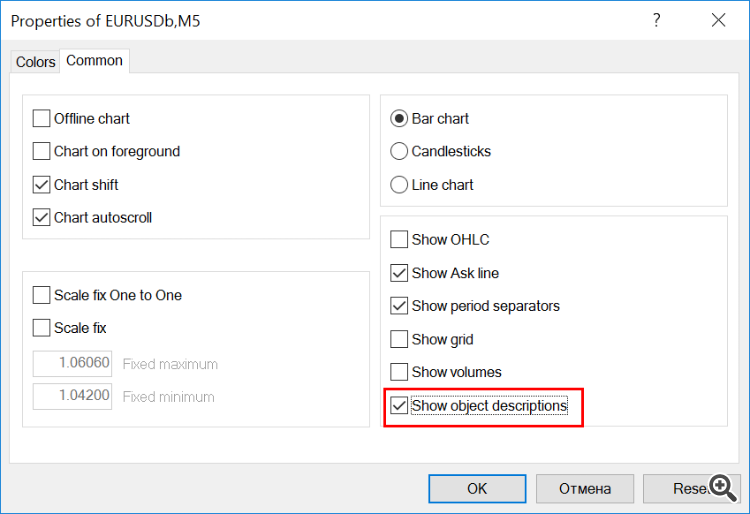This screenshot has height=514, width=750.
Task: Close the Properties dialog window
Action: coord(718,20)
